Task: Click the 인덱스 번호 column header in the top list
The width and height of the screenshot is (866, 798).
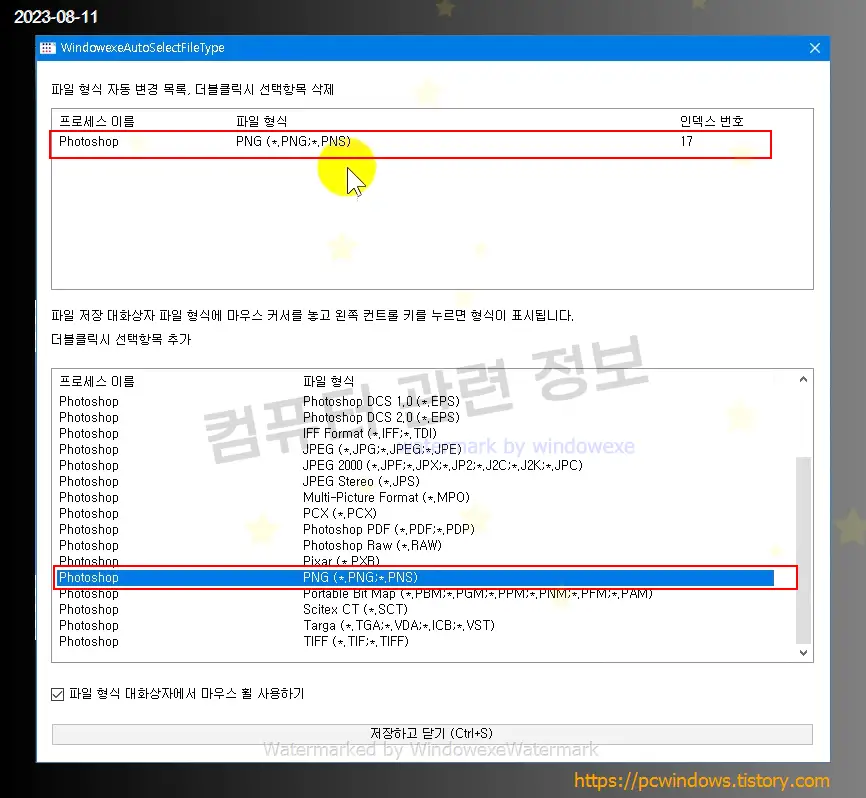Action: point(711,121)
